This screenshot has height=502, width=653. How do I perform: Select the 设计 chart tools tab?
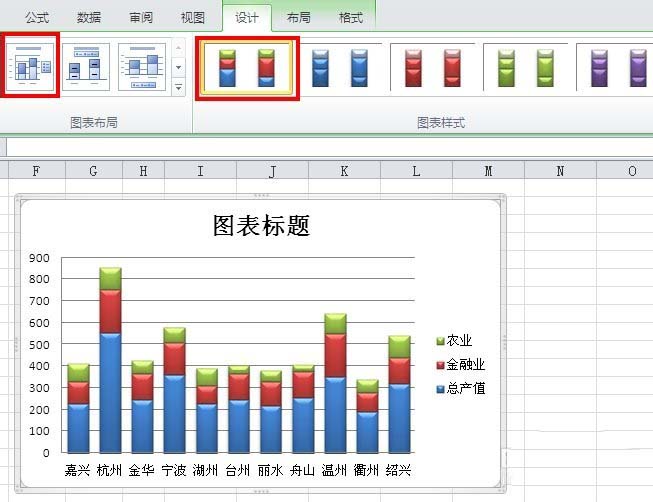click(247, 17)
